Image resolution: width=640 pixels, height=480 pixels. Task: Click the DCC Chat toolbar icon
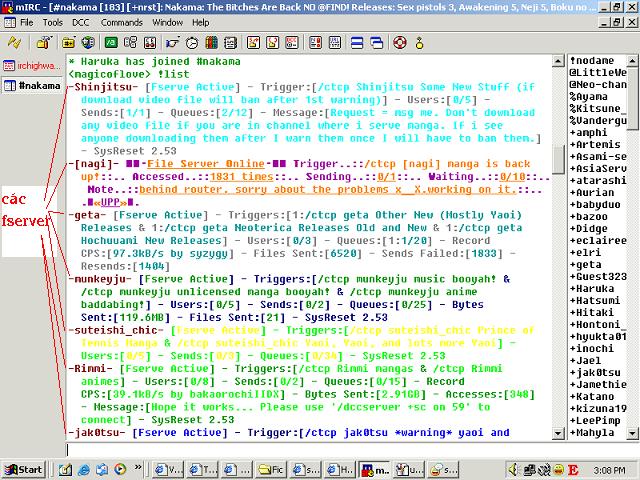tap(273, 42)
